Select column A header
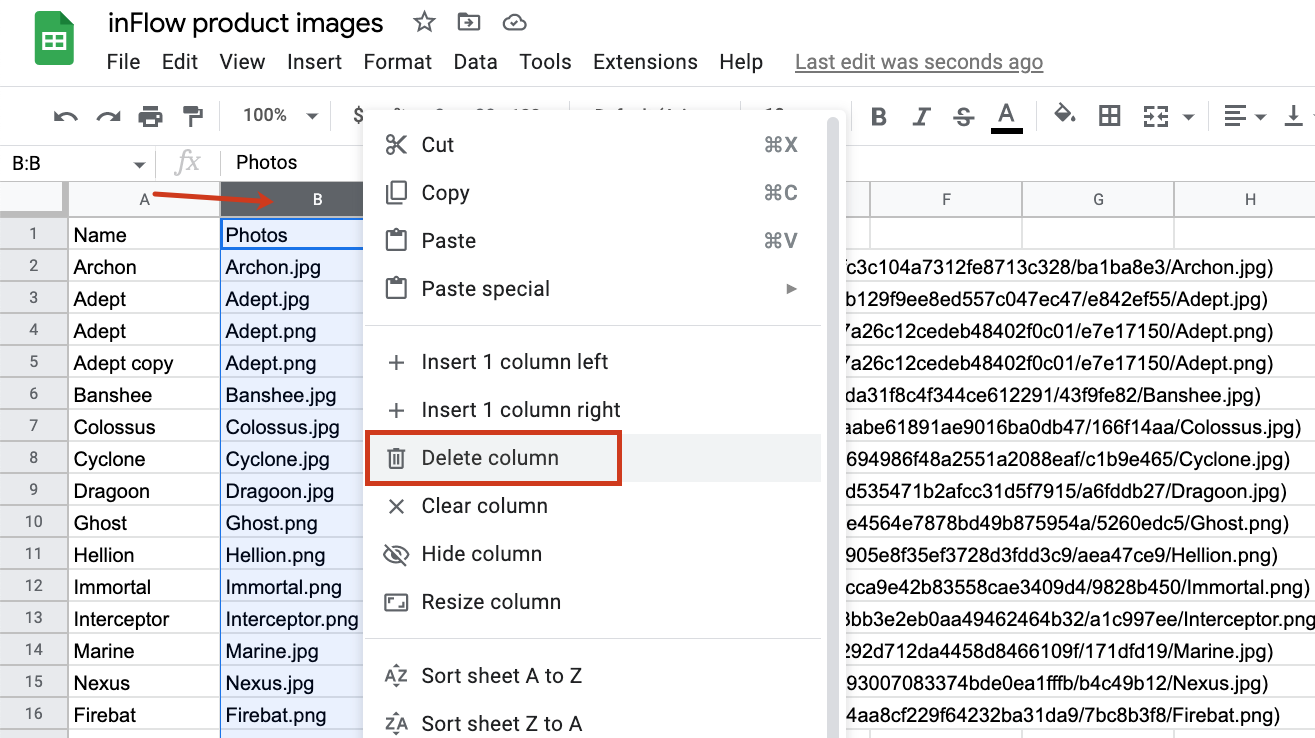Image resolution: width=1315 pixels, height=738 pixels. [144, 200]
